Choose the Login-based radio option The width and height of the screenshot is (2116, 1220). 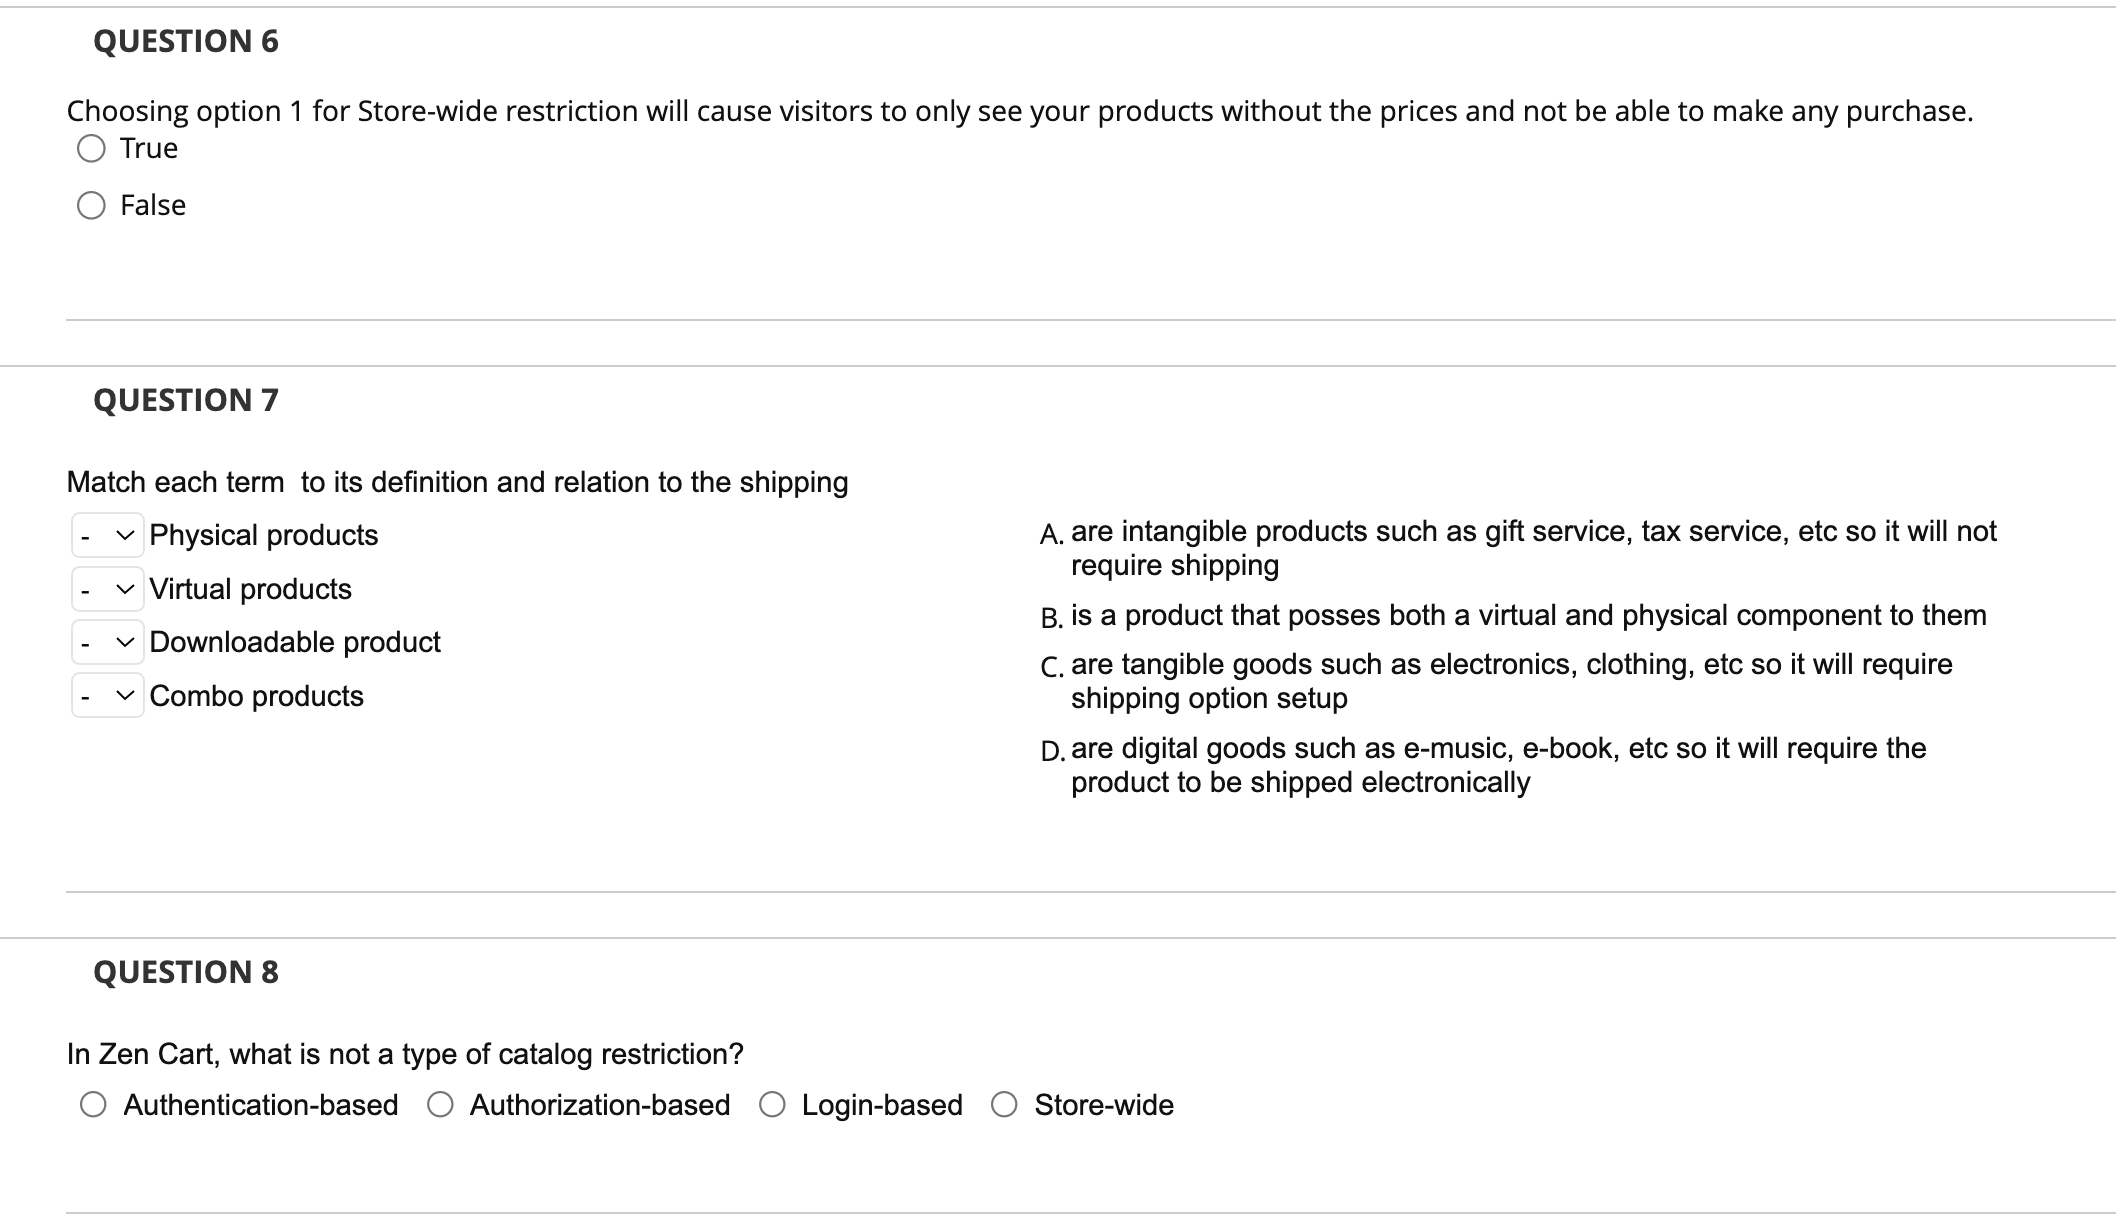[x=772, y=1105]
